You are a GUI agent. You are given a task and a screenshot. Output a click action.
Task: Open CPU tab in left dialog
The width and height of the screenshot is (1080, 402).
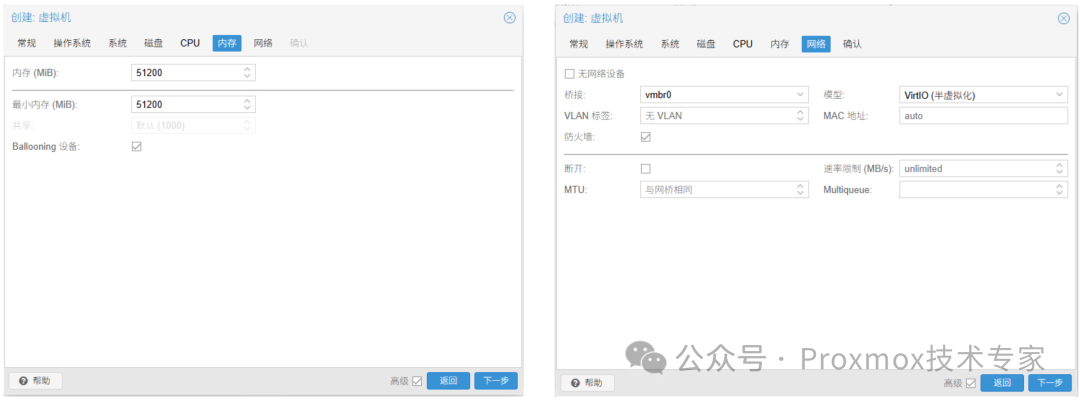190,43
